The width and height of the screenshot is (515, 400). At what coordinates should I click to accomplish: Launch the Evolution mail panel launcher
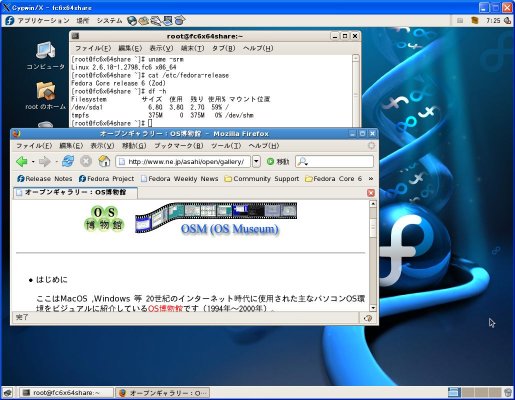click(x=144, y=21)
